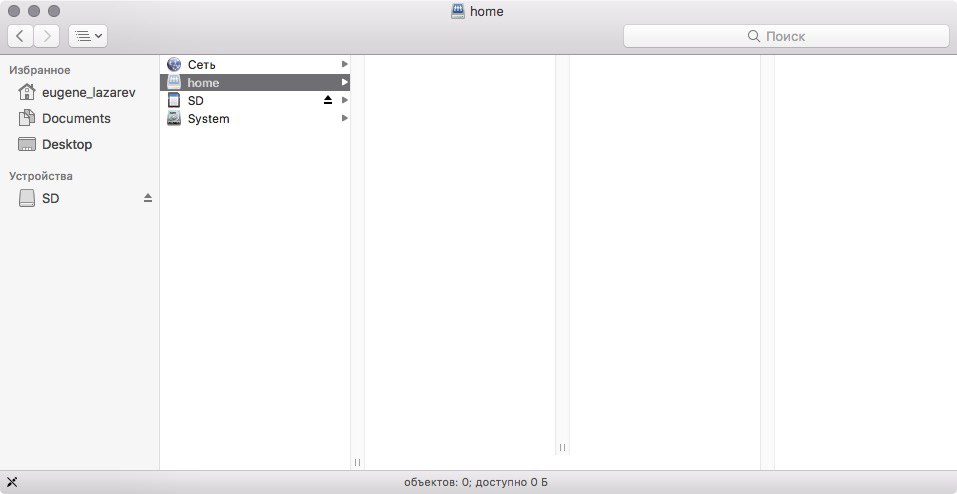Click the home proxy icon in title bar

click(x=458, y=11)
